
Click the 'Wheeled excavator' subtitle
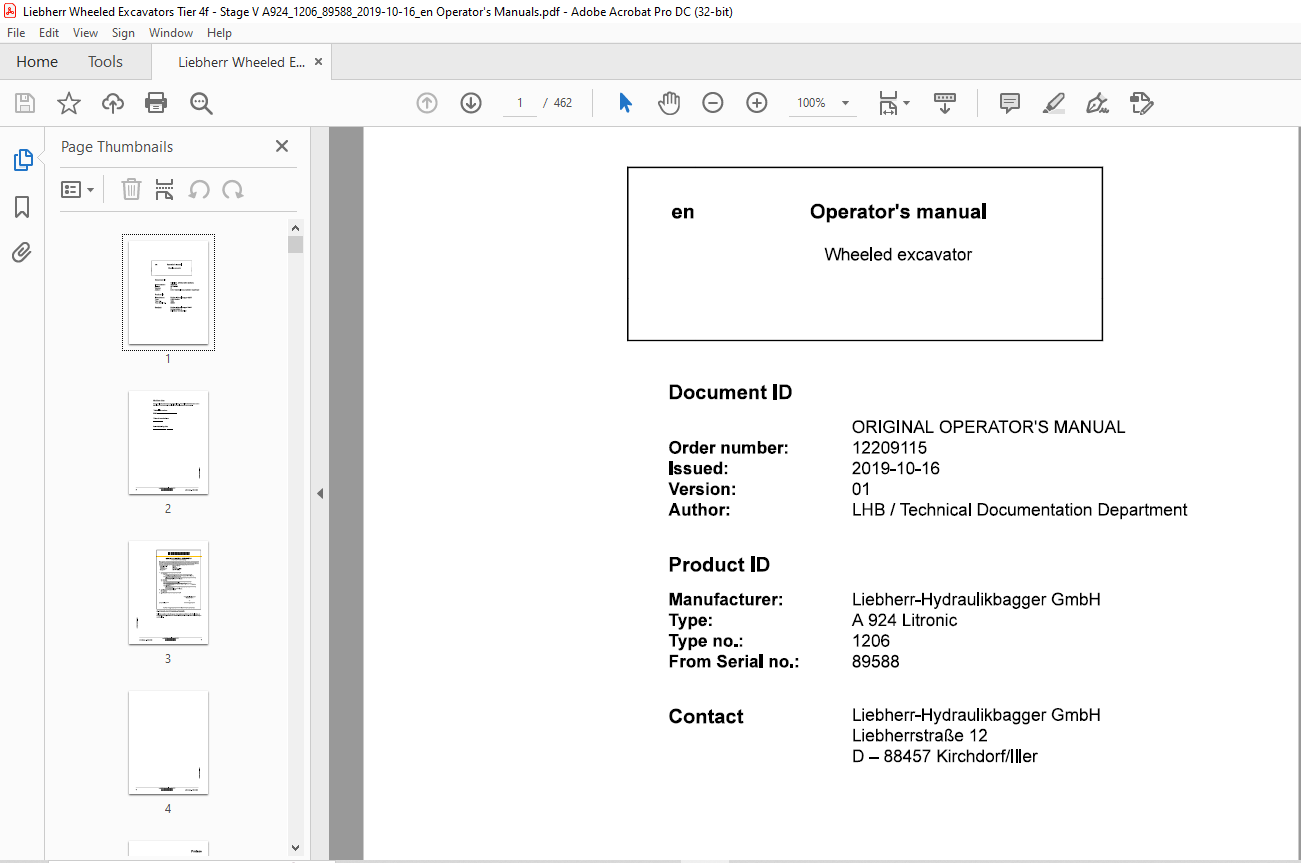pyautogui.click(x=898, y=255)
